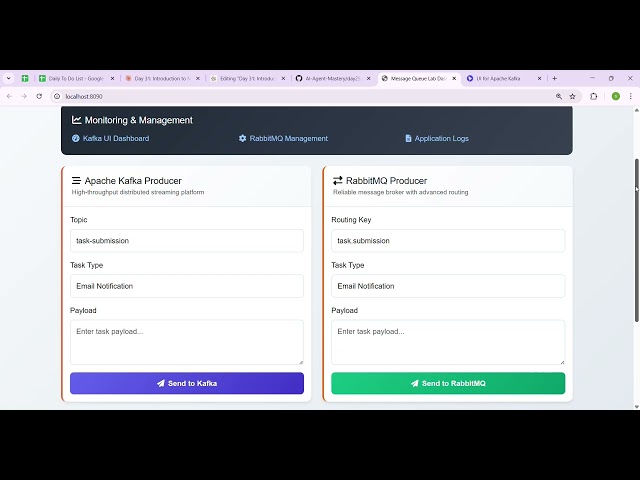Click the RabbitMQ Producer heading
The height and width of the screenshot is (480, 640).
coord(387,180)
